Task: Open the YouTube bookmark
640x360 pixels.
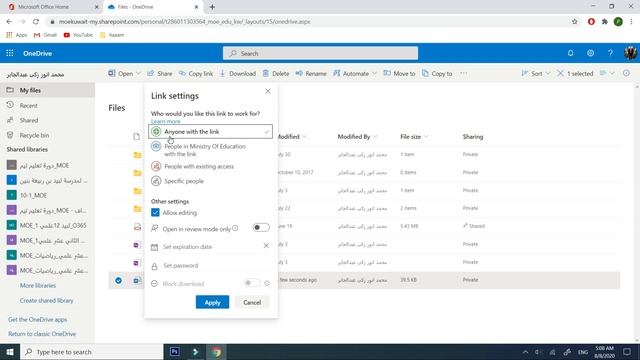Action: click(78, 35)
